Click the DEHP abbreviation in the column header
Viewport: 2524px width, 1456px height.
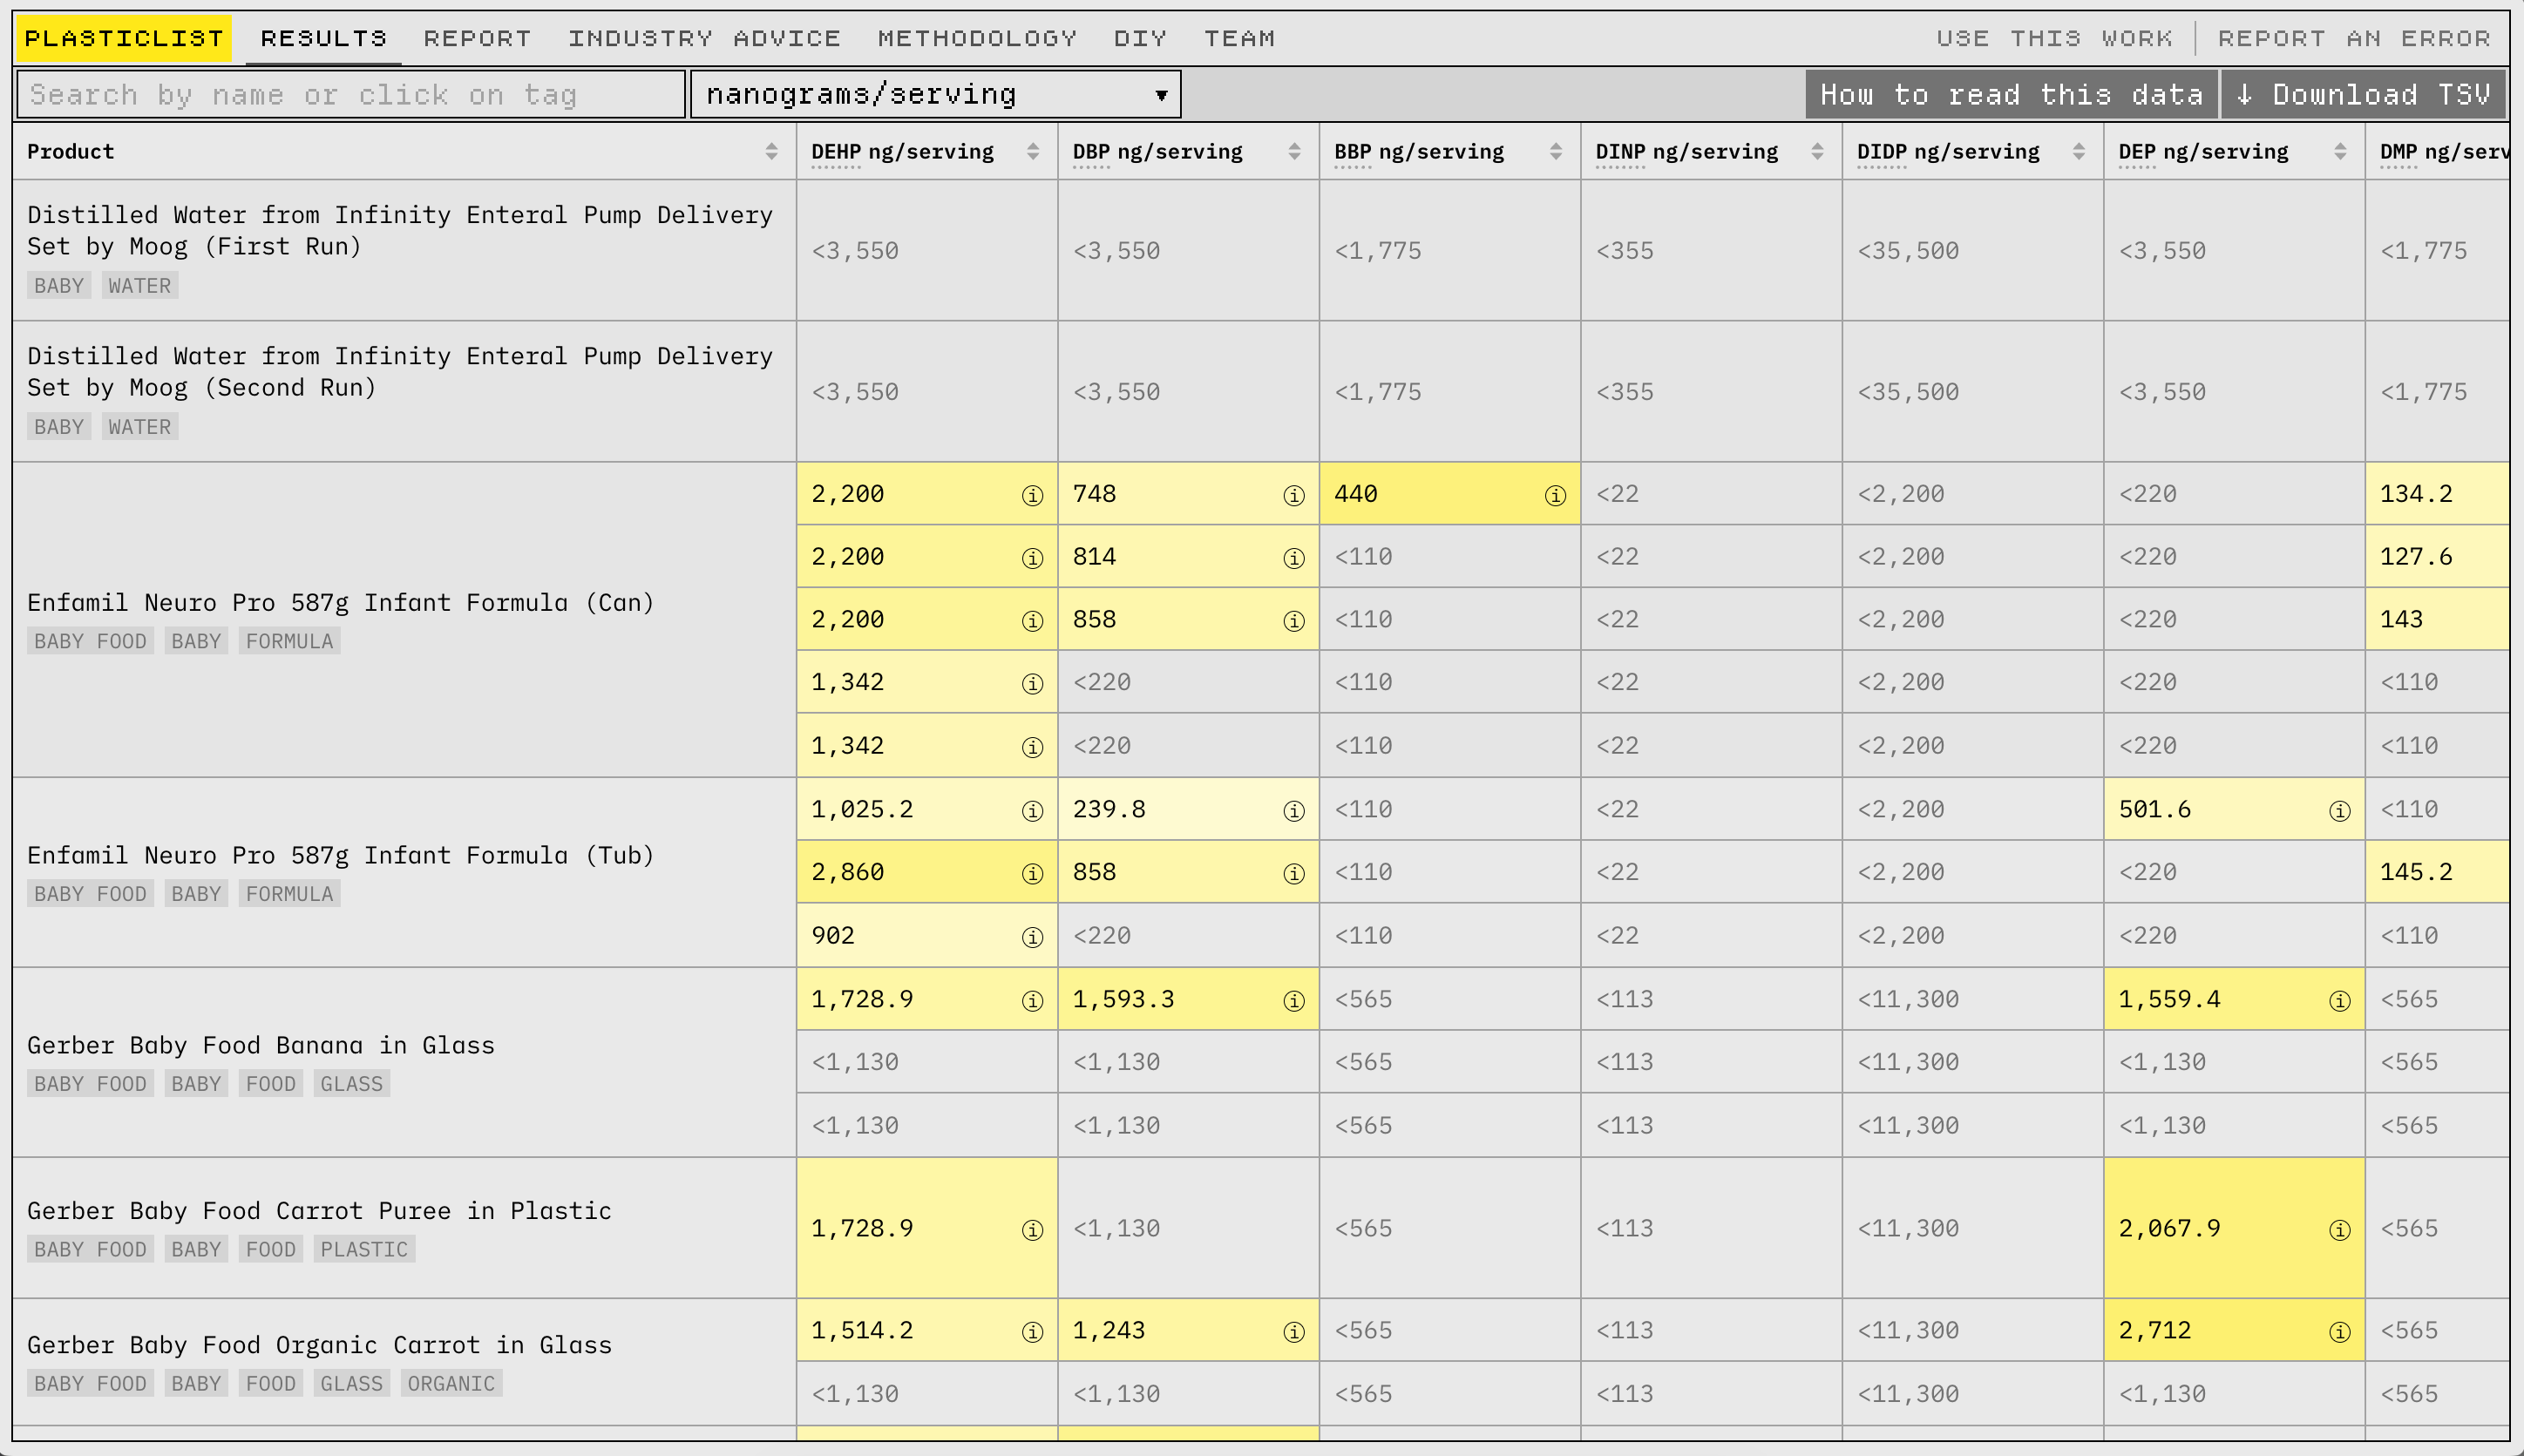tap(836, 152)
